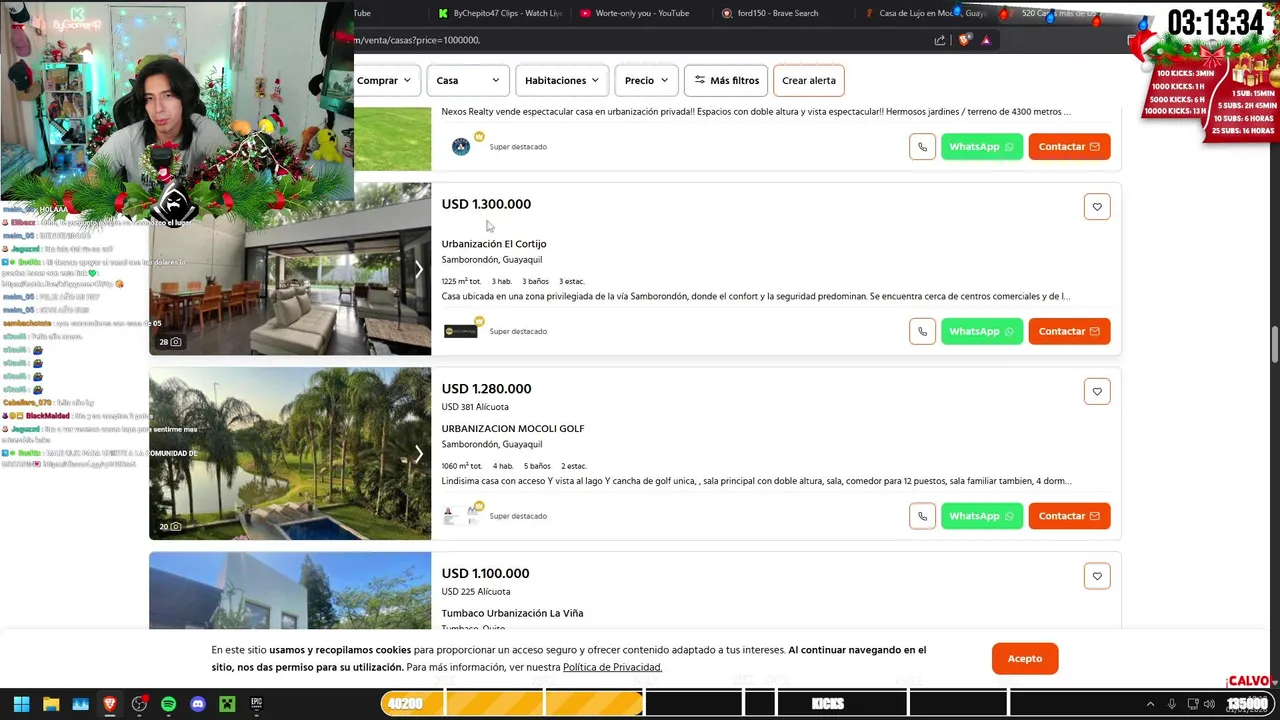The width and height of the screenshot is (1280, 720).
Task: Open Brave browser in taskbar
Action: [x=110, y=704]
